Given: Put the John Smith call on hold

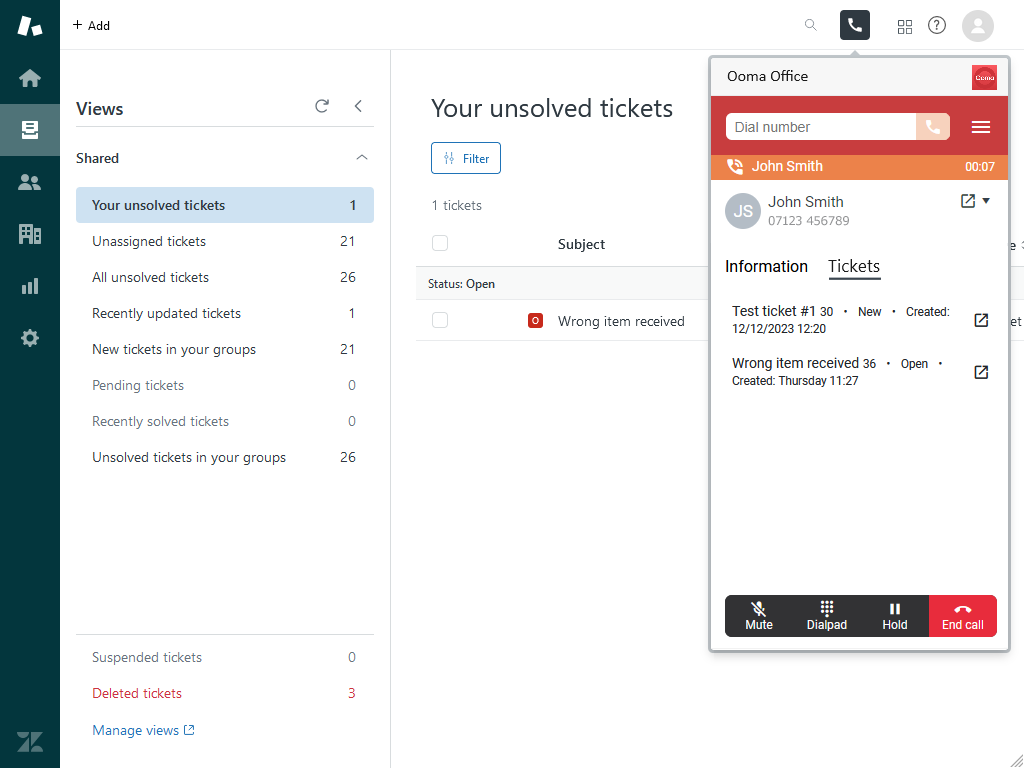Looking at the screenshot, I should tap(894, 616).
